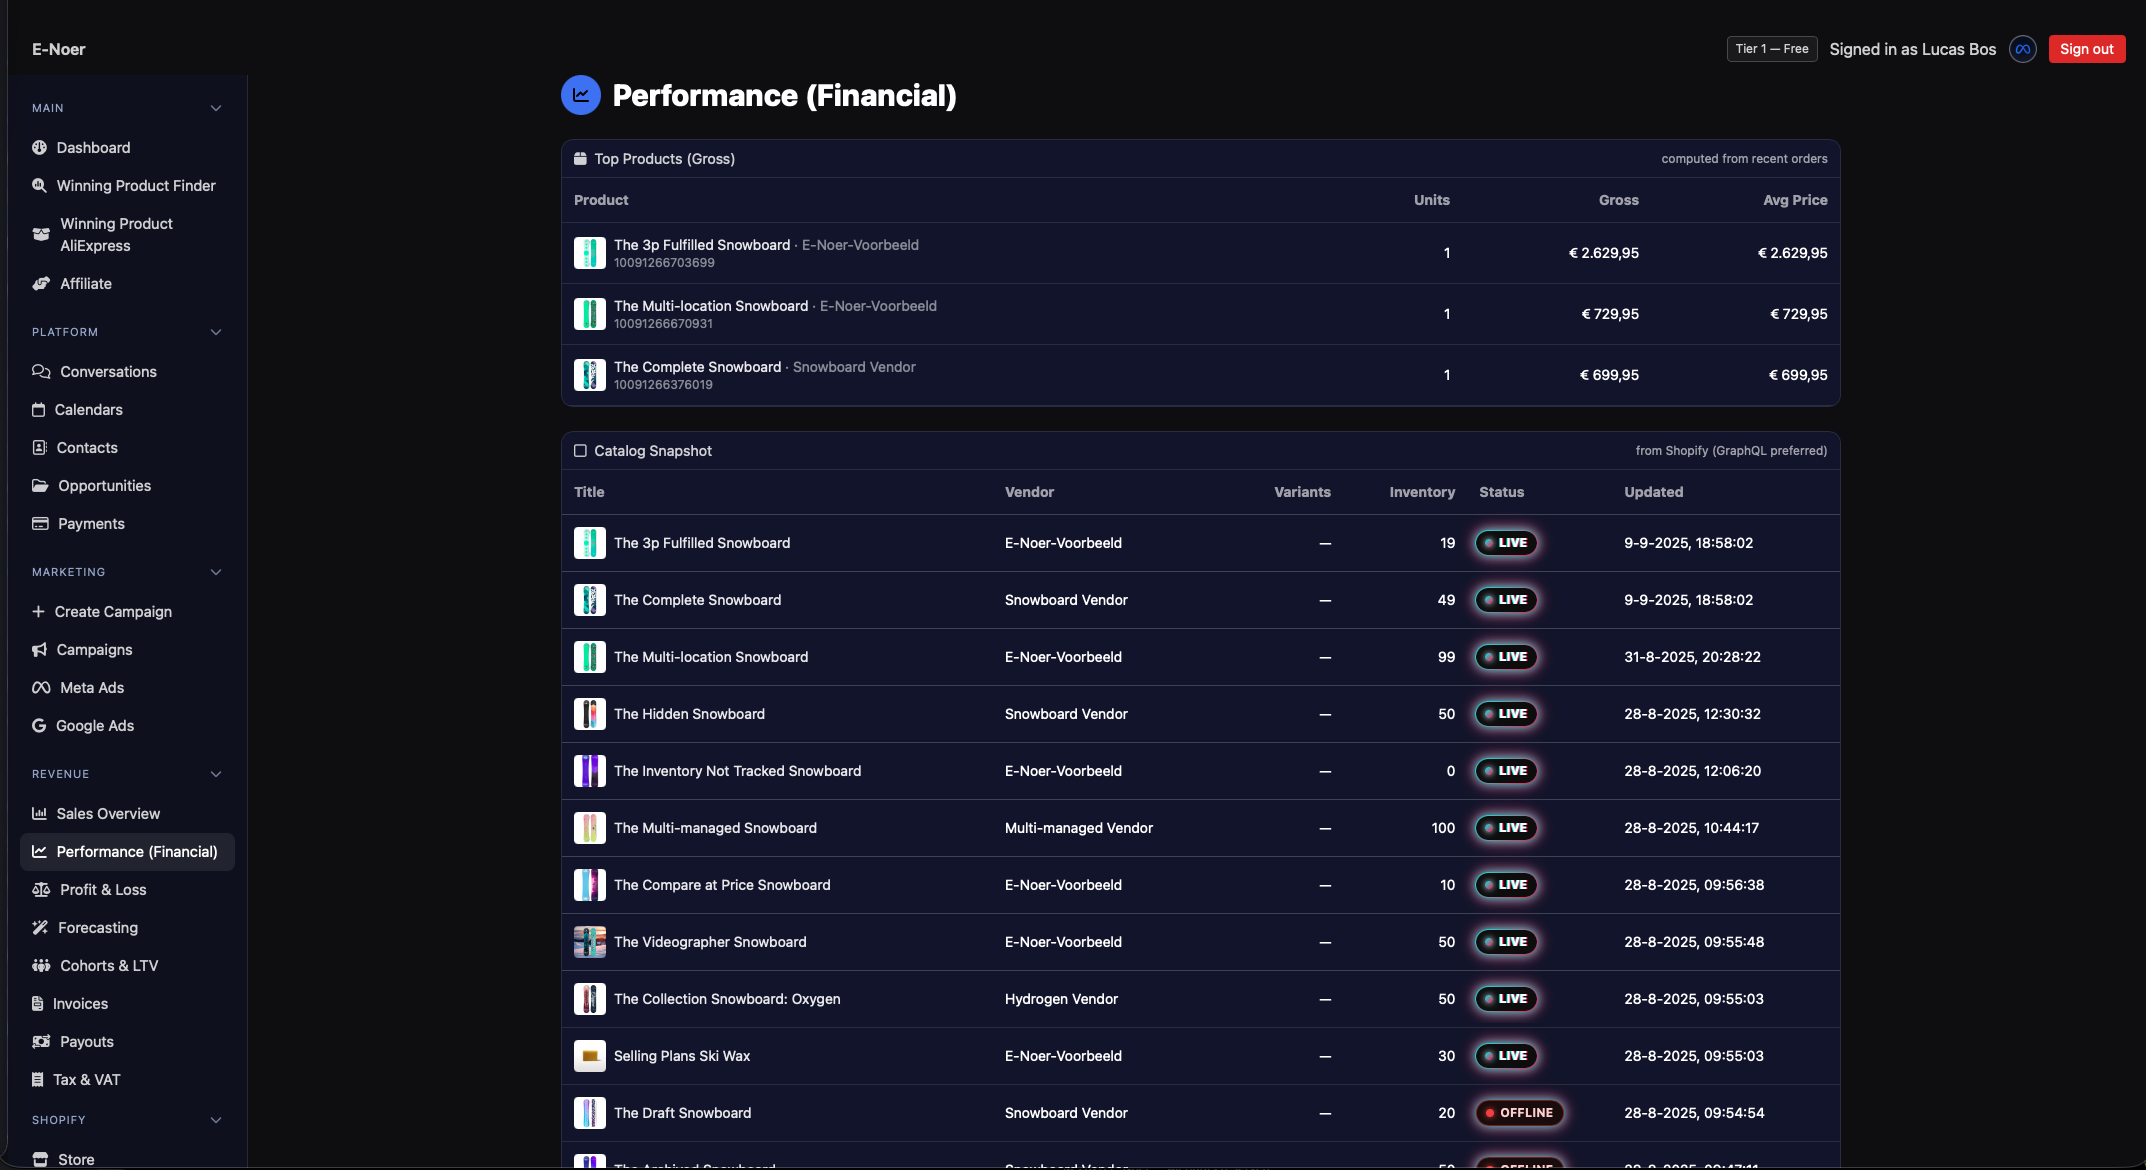This screenshot has height=1170, width=2146.
Task: Click the Forecasting magic wand icon
Action: (x=40, y=928)
